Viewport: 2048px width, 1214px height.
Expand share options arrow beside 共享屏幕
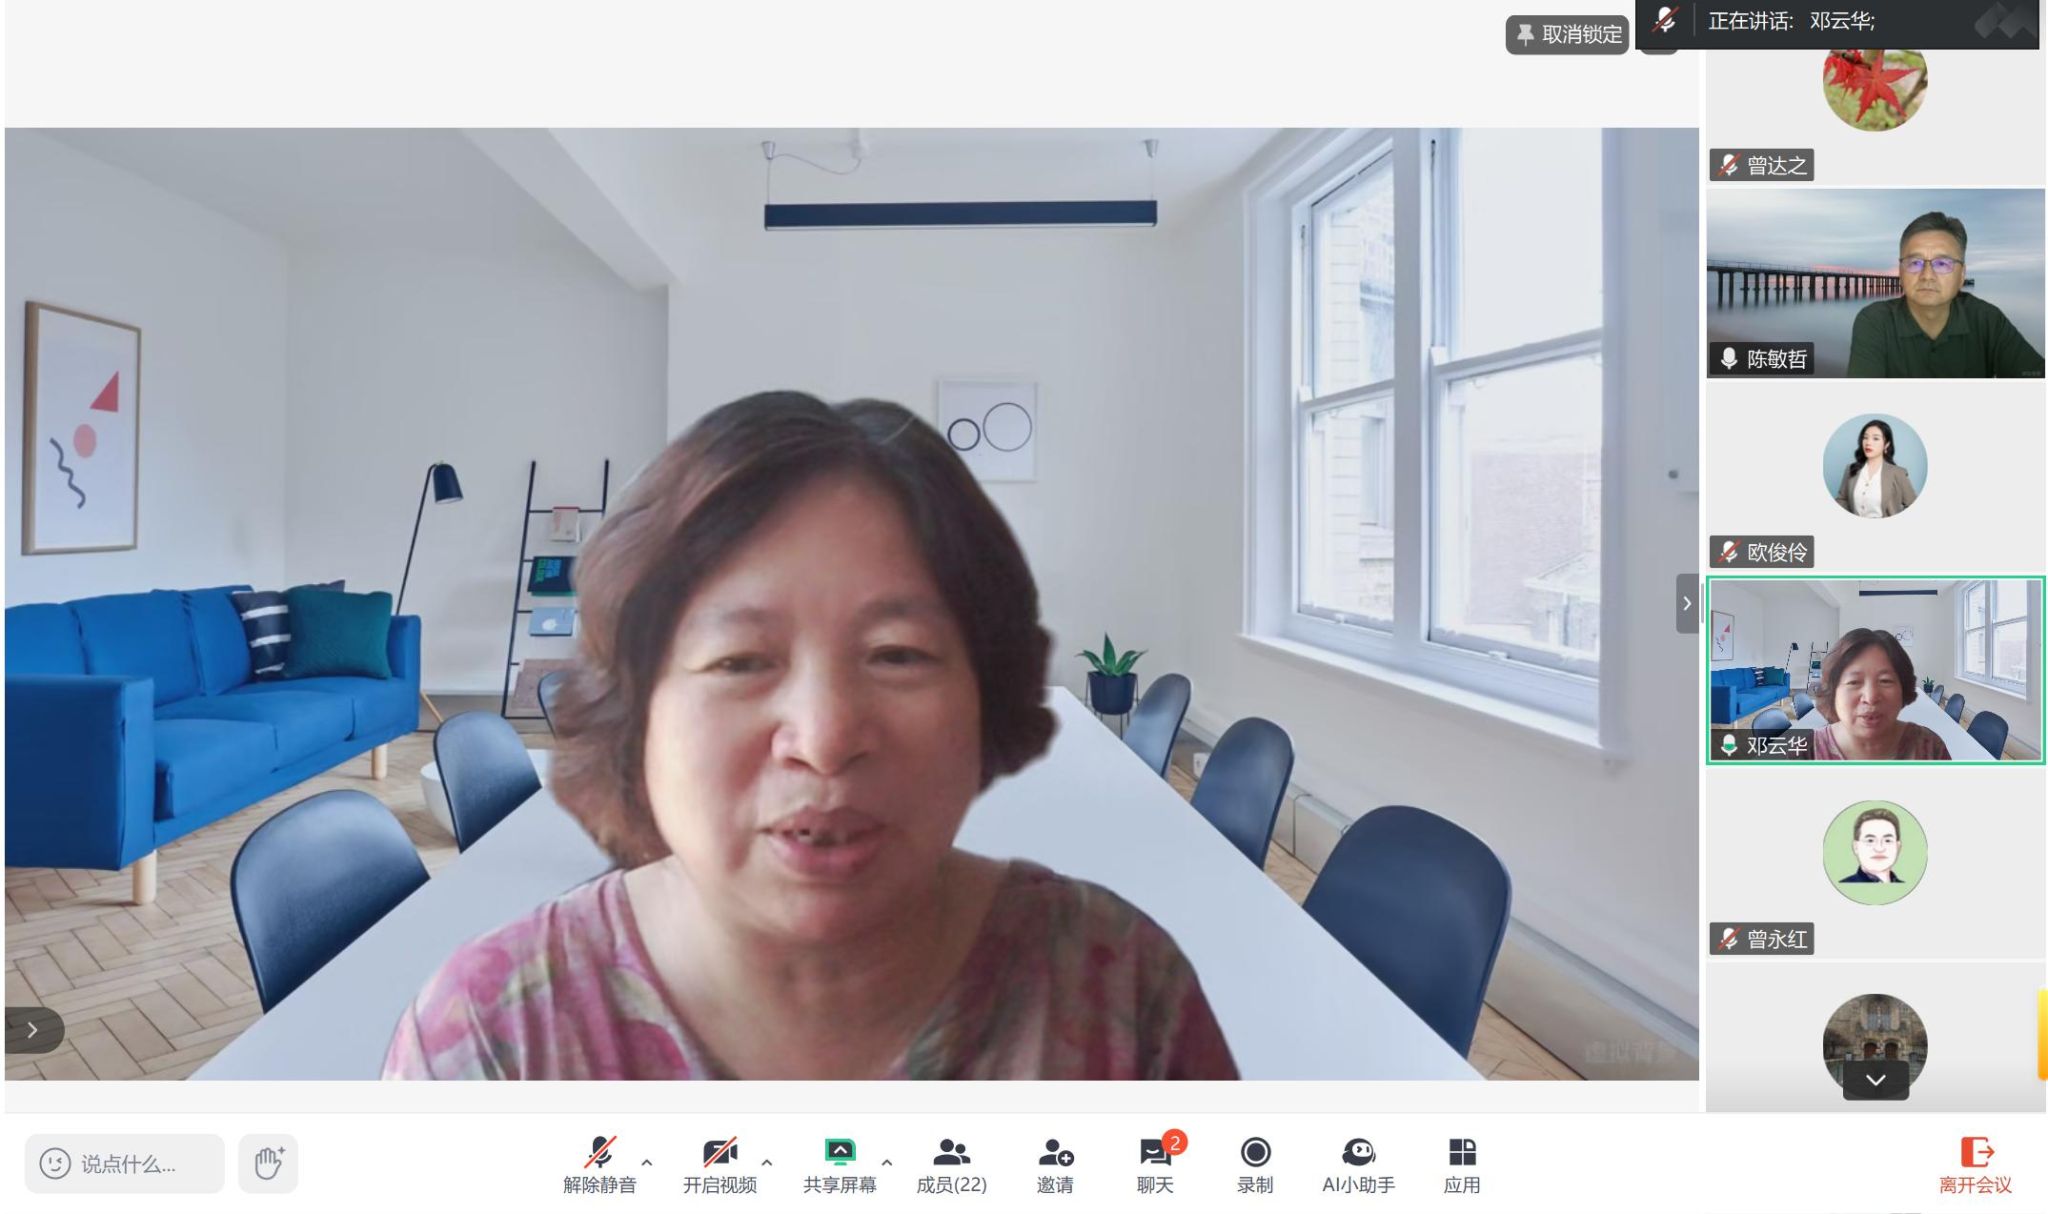887,1162
